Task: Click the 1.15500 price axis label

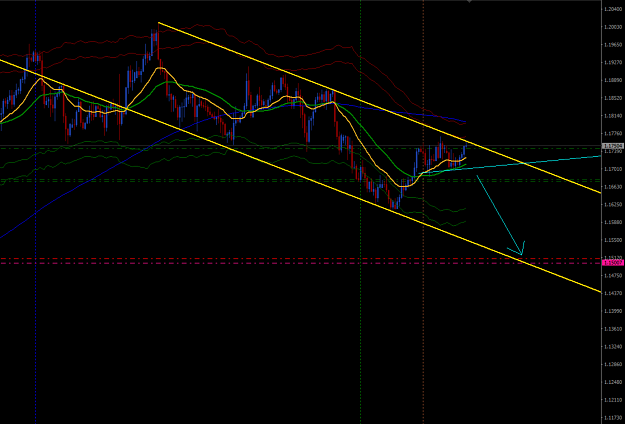Action: (x=613, y=240)
